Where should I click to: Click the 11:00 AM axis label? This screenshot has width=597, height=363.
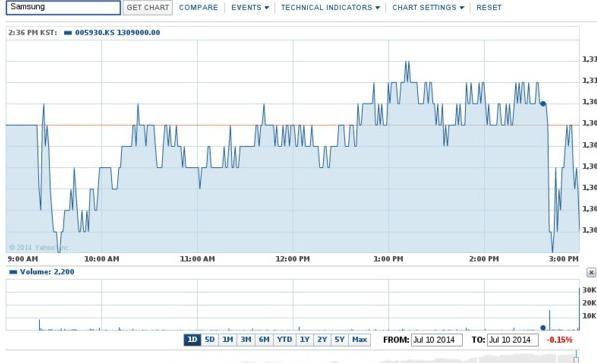click(197, 259)
